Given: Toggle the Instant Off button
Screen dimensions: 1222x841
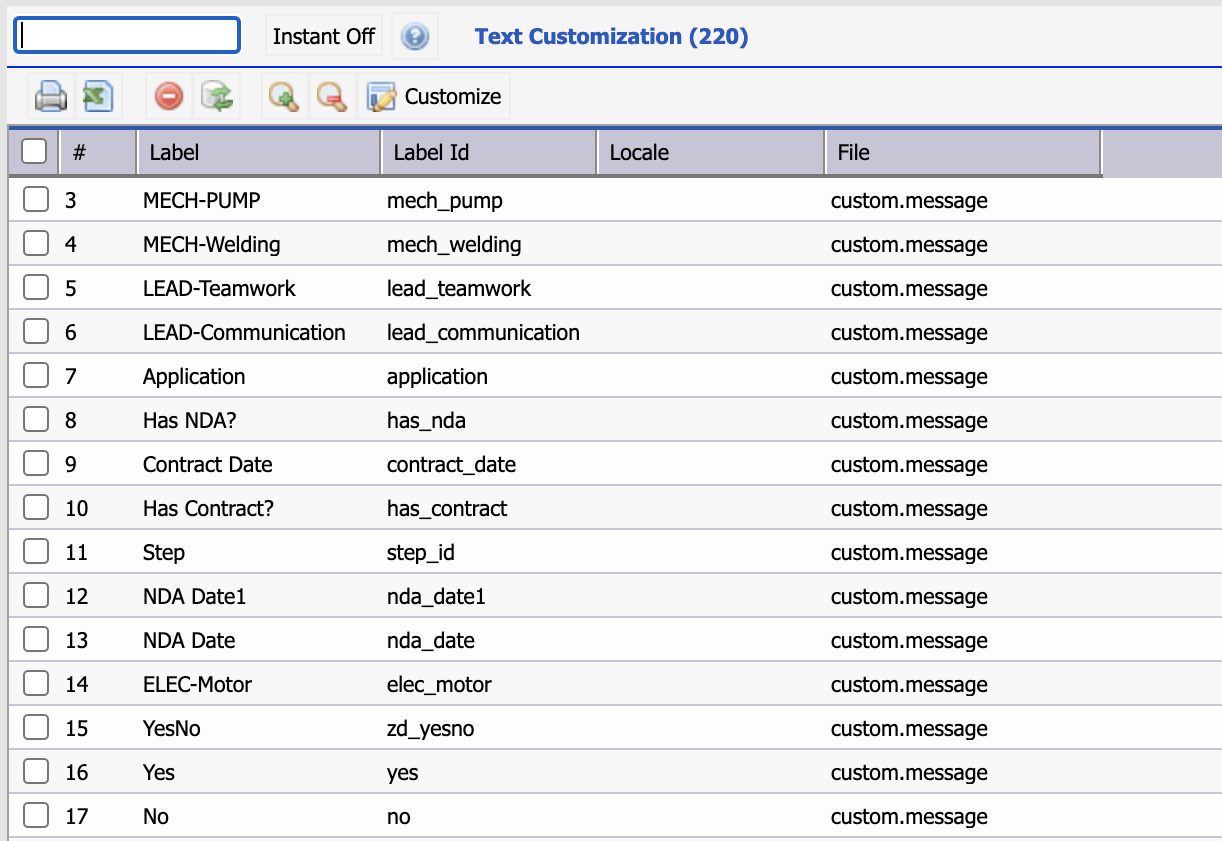Looking at the screenshot, I should [x=324, y=37].
